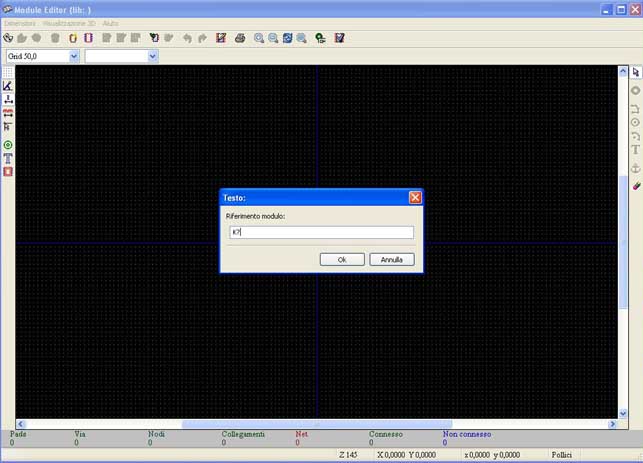The height and width of the screenshot is (463, 643).
Task: Open the empty zoom dropdown beside Grid
Action: pyautogui.click(x=153, y=56)
